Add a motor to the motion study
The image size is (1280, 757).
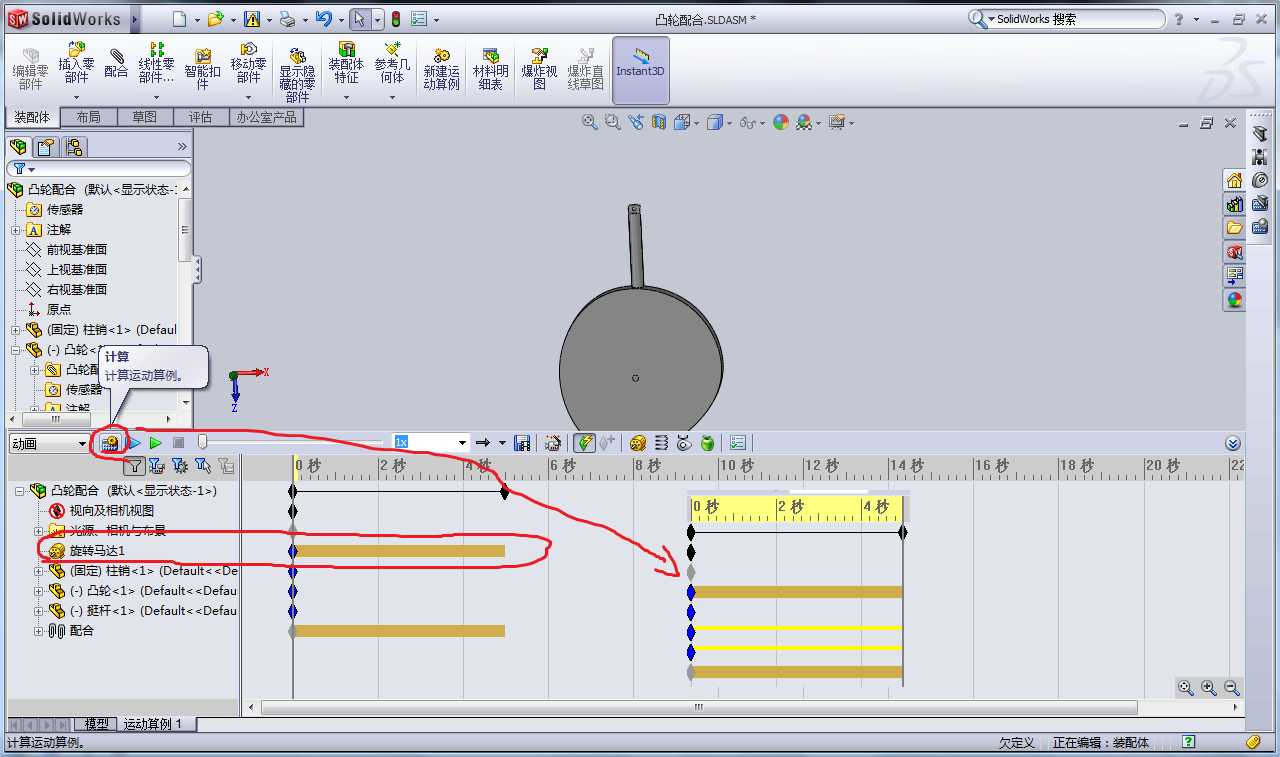(638, 442)
